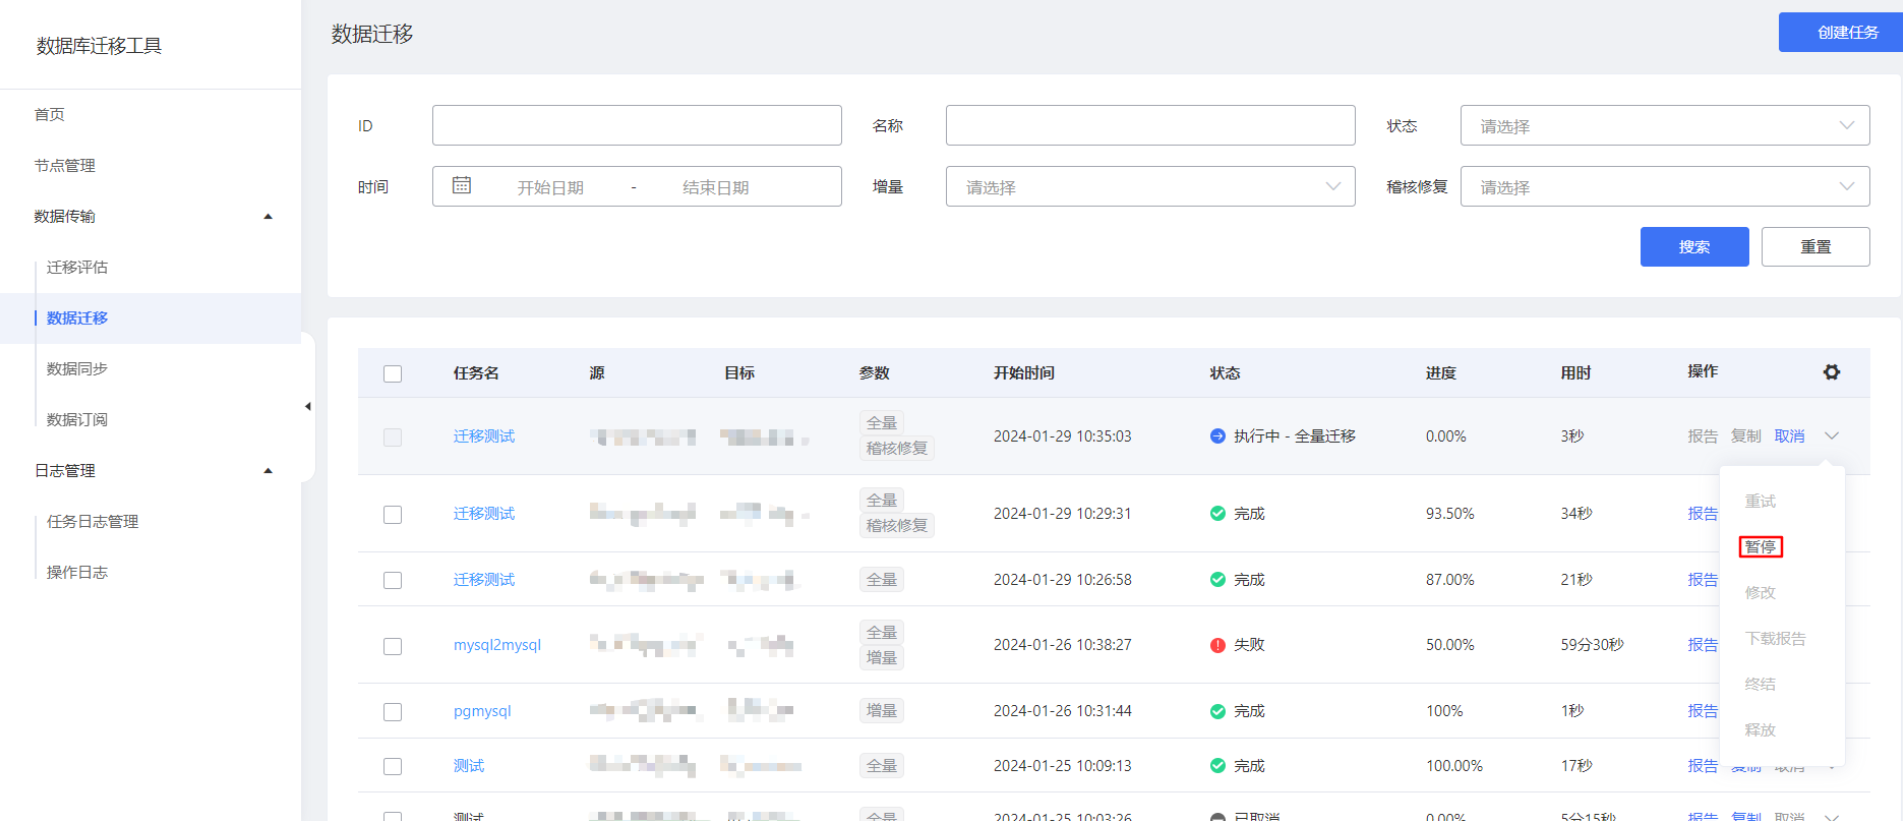This screenshot has width=1903, height=821.
Task: Open the 稽核修复 filter dropdown
Action: tap(1665, 187)
